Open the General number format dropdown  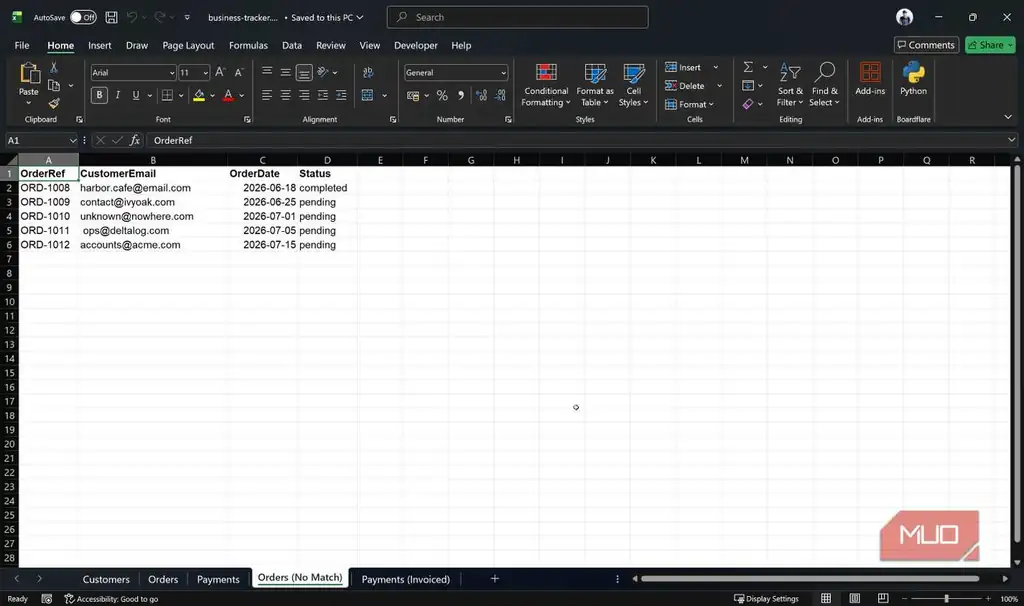coord(503,73)
